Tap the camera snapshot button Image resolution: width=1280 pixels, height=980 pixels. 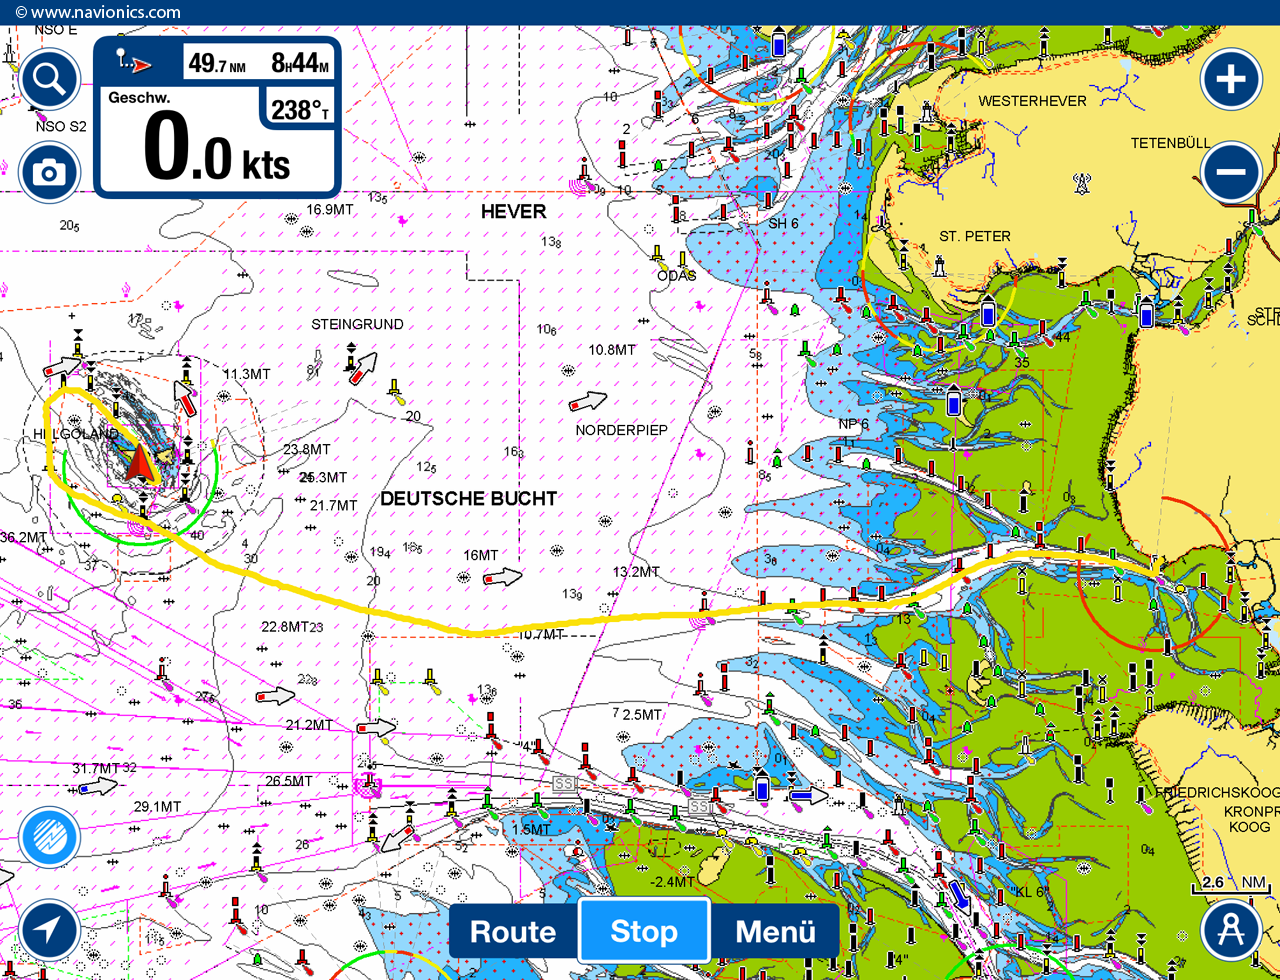pos(49,173)
